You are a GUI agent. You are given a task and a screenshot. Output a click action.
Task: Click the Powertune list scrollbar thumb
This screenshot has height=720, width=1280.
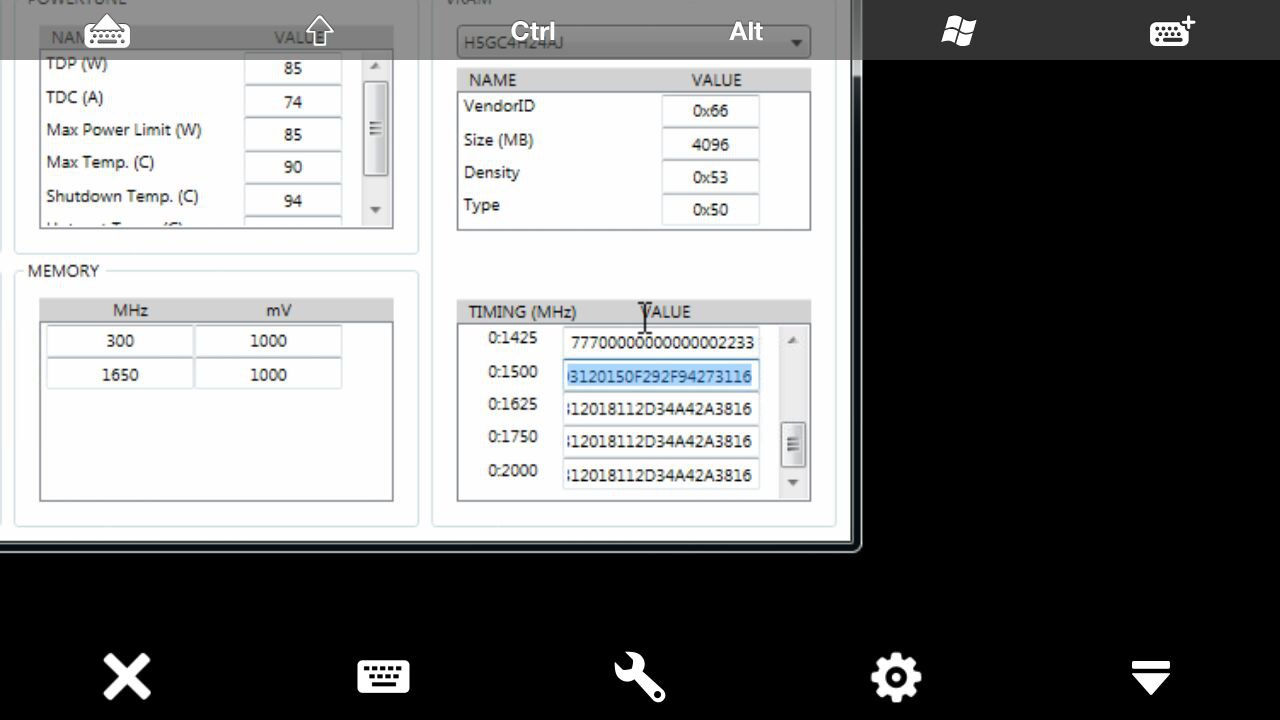click(375, 128)
